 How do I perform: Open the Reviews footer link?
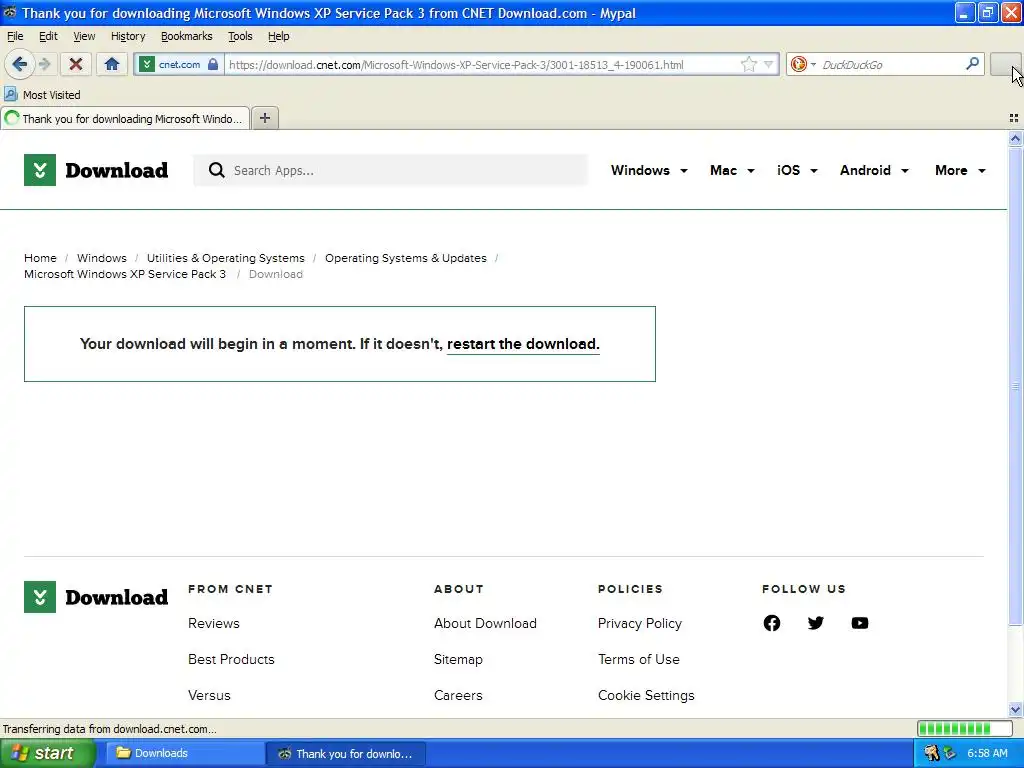tap(214, 624)
